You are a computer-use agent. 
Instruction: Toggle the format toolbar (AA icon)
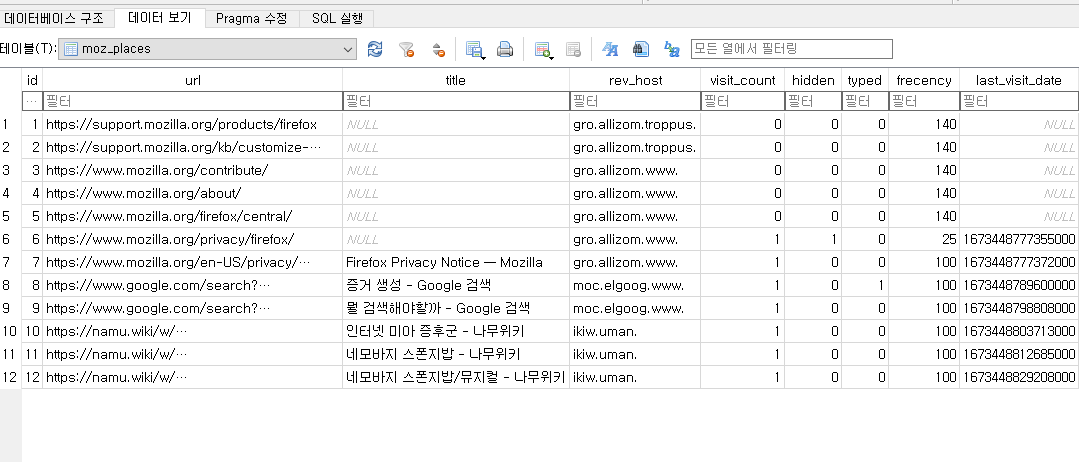coord(610,49)
